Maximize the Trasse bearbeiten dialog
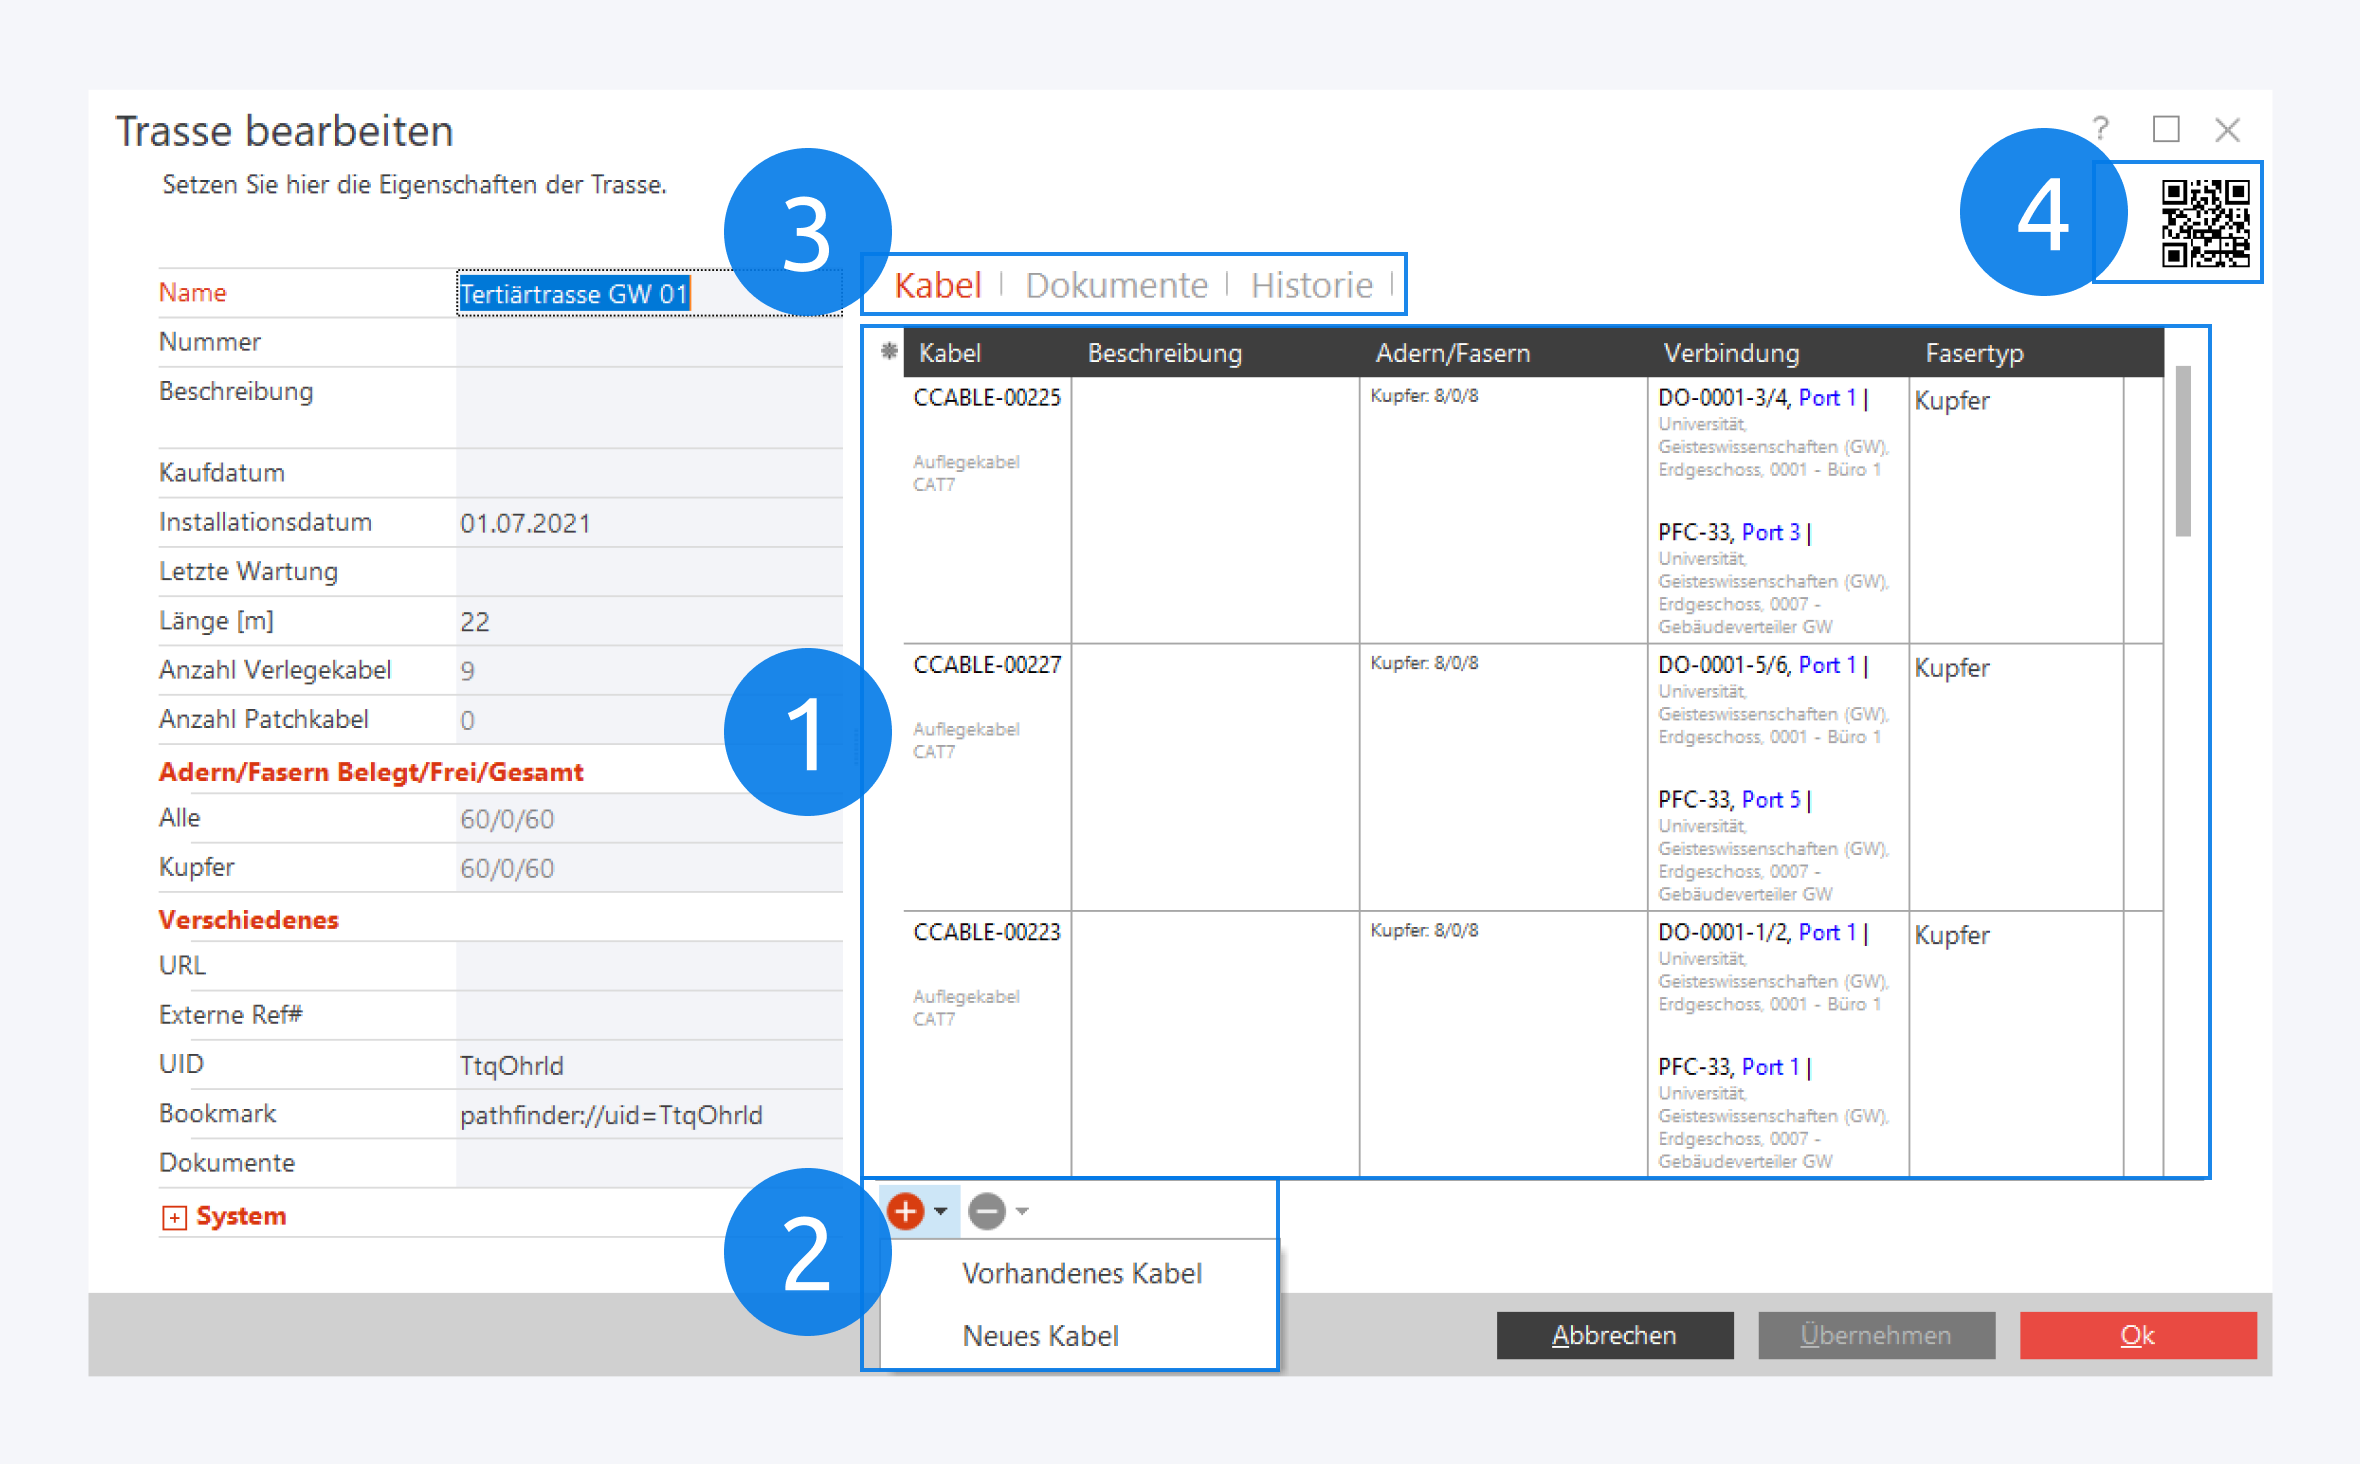 point(2166,129)
